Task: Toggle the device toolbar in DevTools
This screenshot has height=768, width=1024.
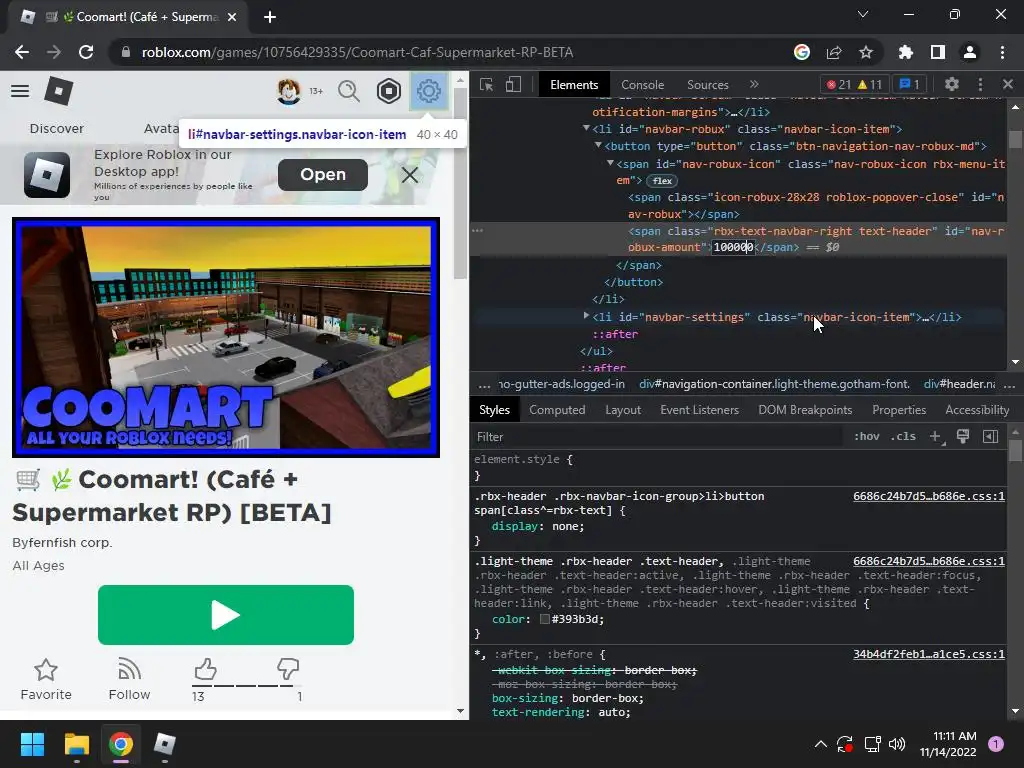Action: pyautogui.click(x=513, y=84)
